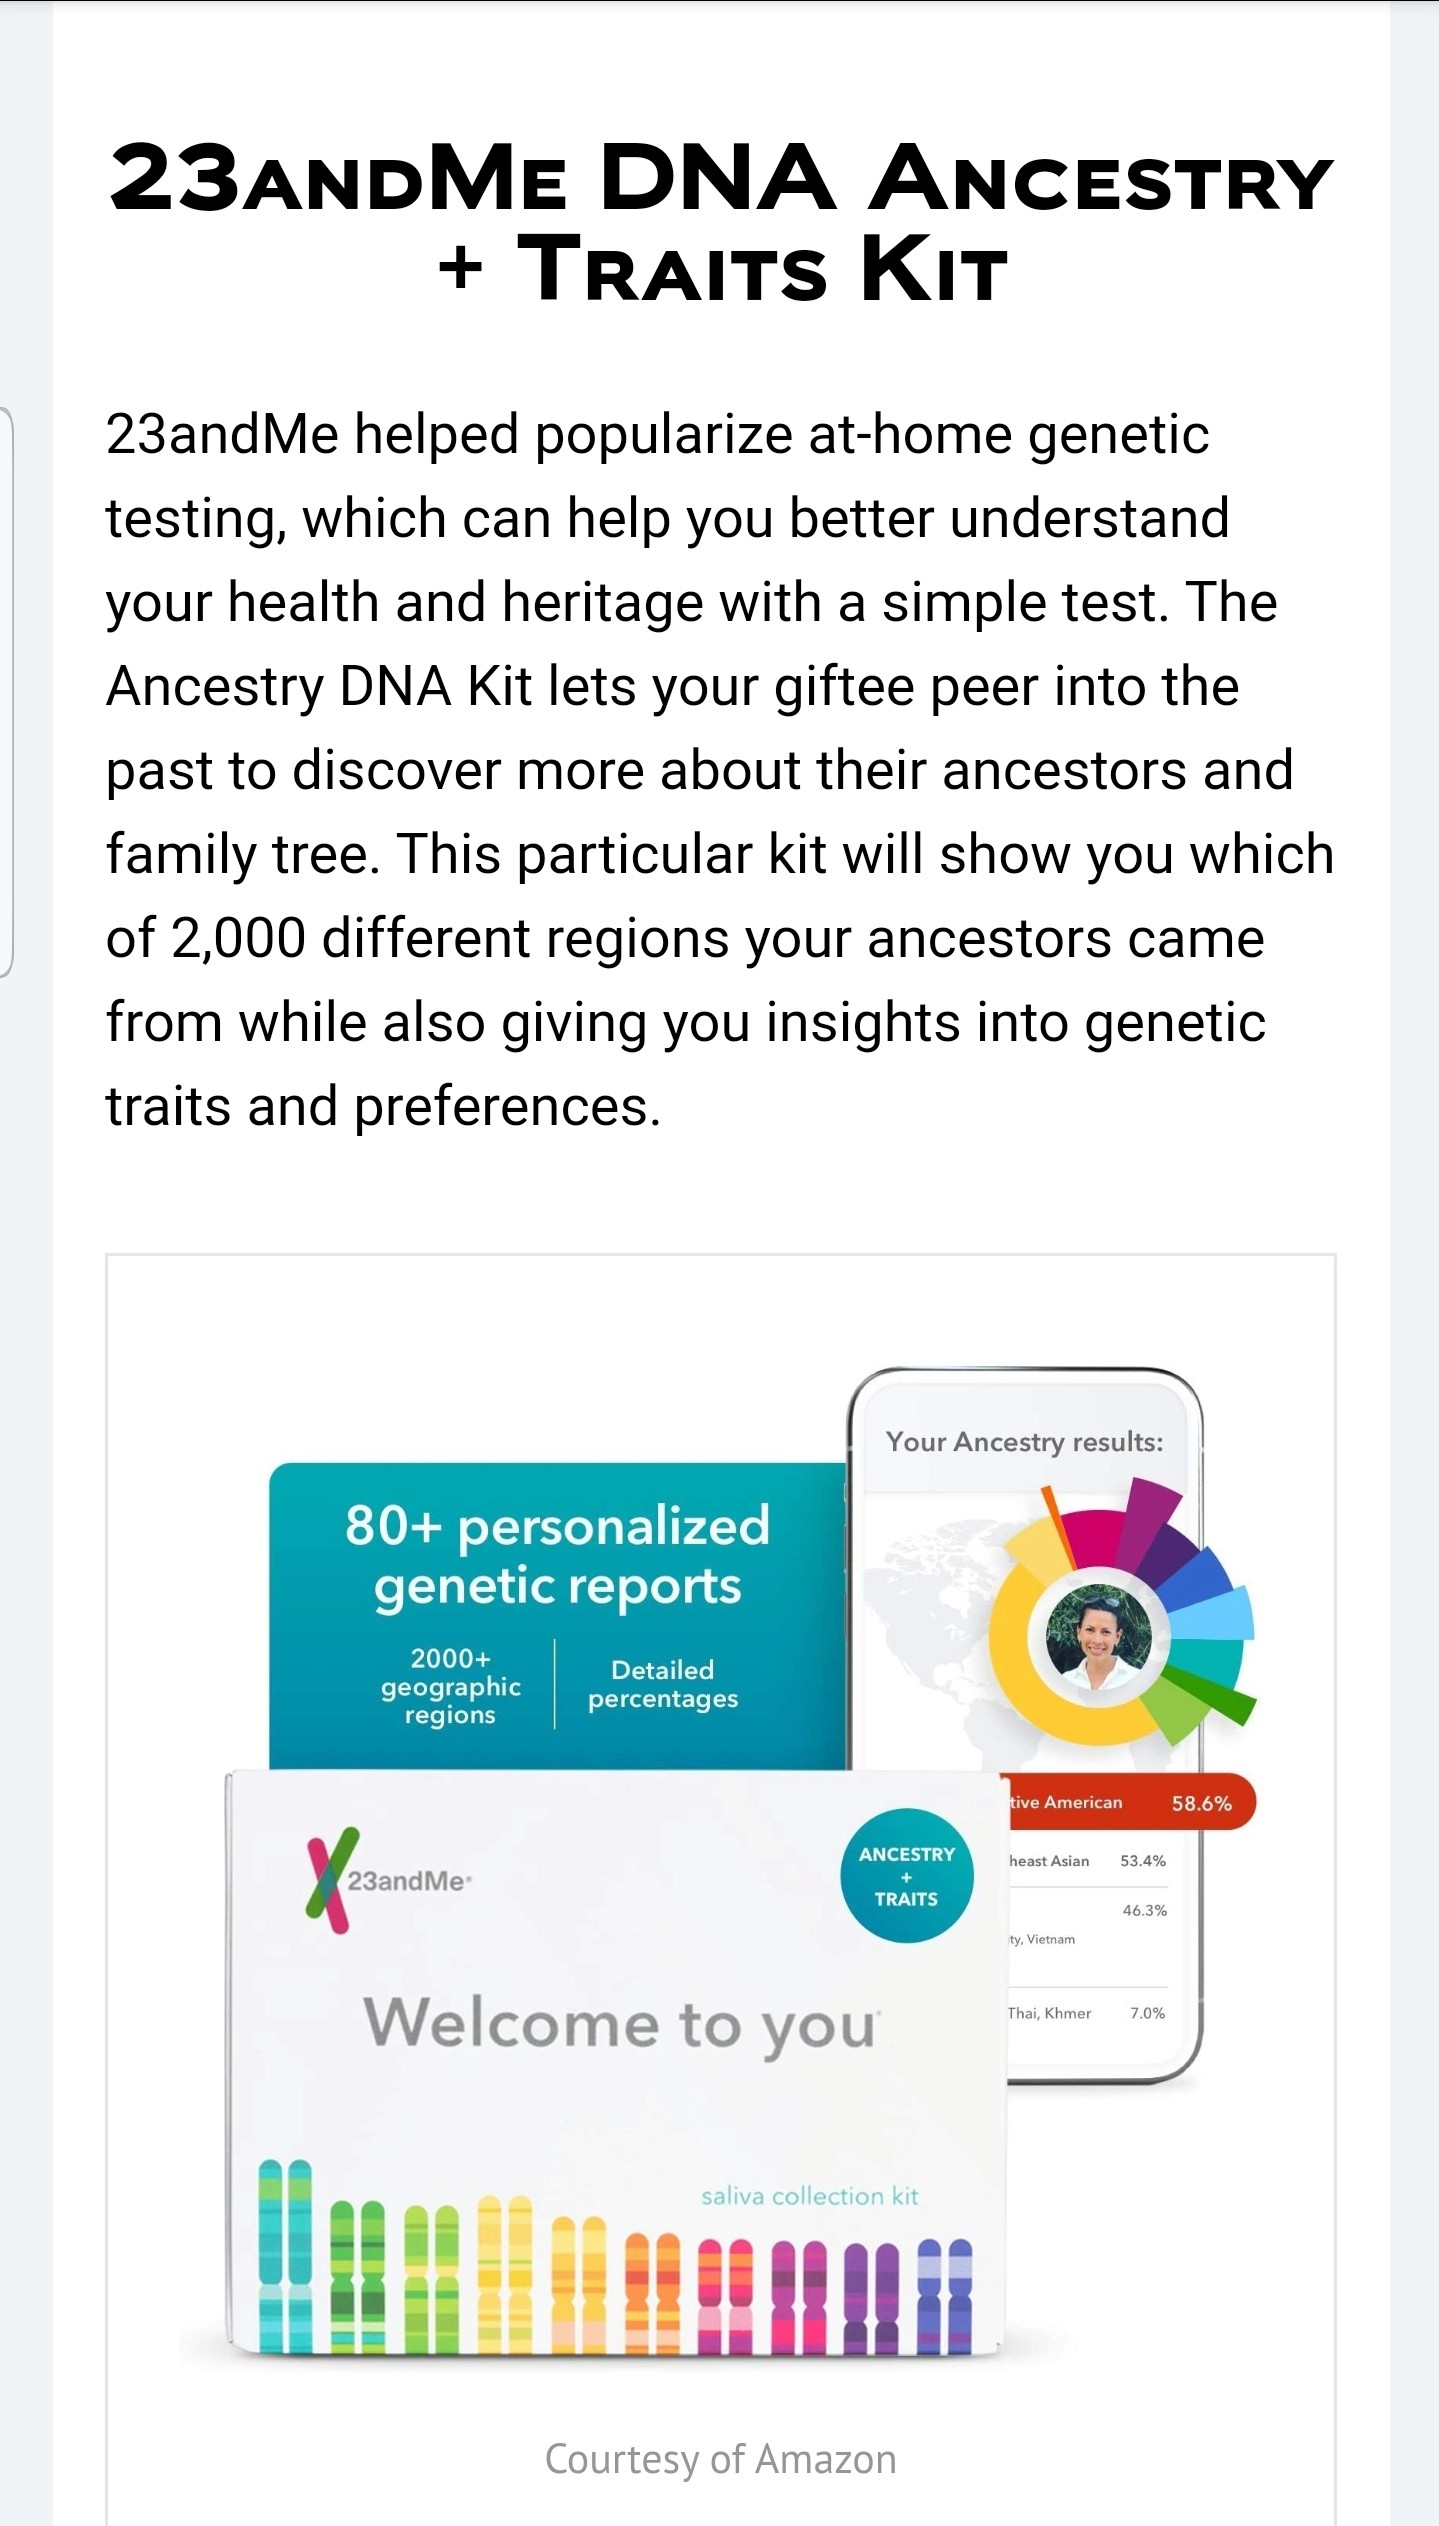The width and height of the screenshot is (1439, 2526).
Task: Click the 'saliva collection kit' text
Action: click(809, 2196)
